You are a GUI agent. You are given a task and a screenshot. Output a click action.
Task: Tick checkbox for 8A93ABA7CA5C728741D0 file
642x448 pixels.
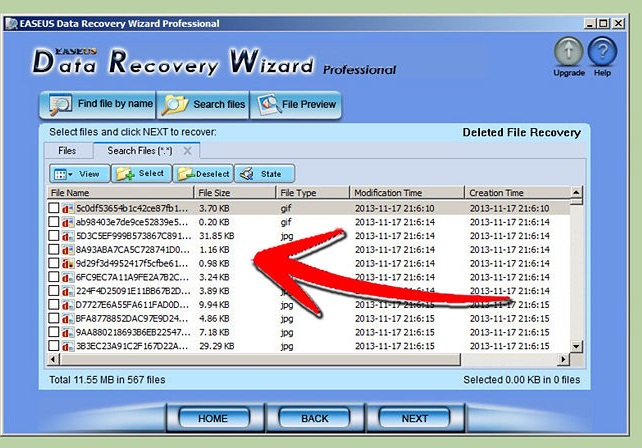point(54,249)
